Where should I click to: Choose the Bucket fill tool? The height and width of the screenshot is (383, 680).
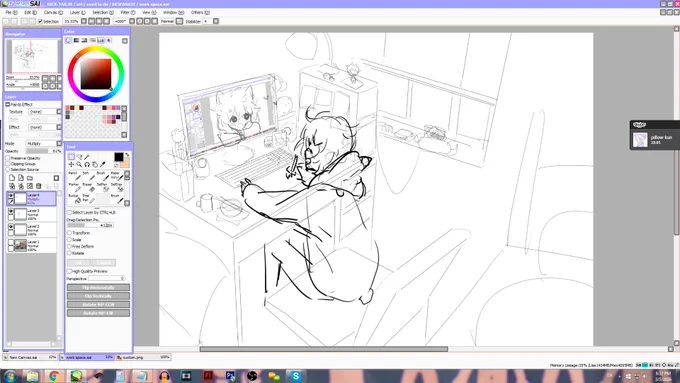point(74,199)
